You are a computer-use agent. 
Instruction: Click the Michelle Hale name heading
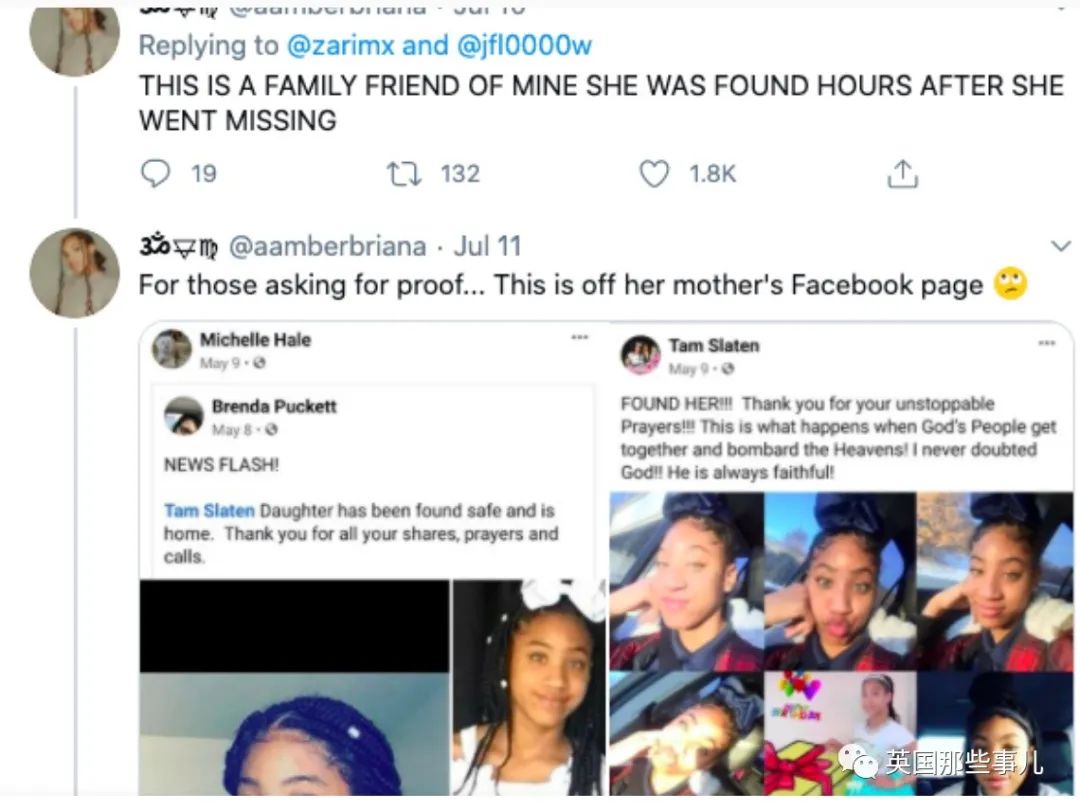tap(255, 340)
